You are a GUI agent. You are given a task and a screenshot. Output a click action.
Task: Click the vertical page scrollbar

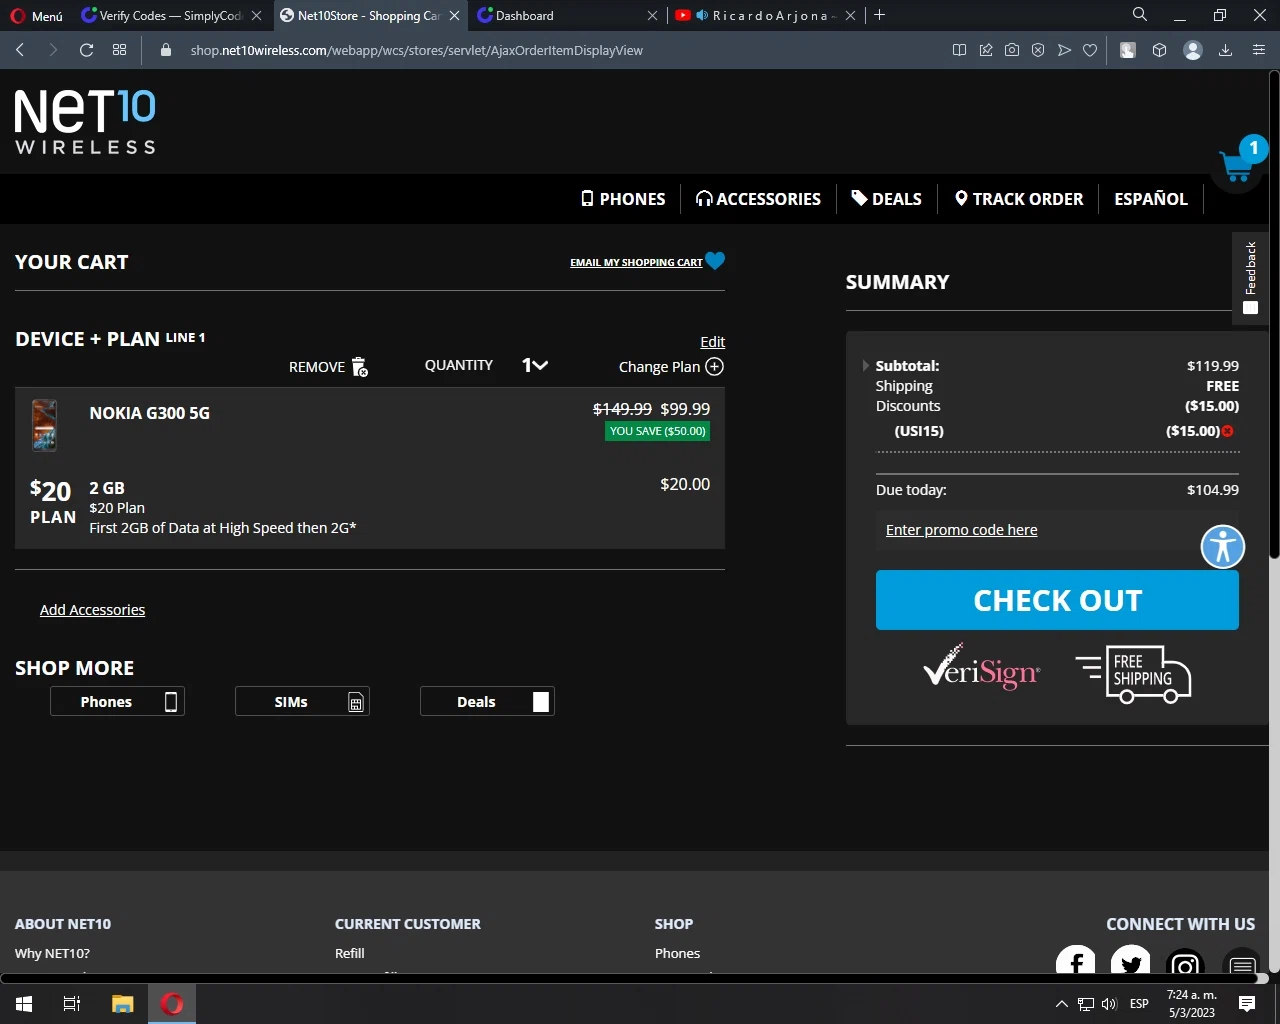(1274, 314)
